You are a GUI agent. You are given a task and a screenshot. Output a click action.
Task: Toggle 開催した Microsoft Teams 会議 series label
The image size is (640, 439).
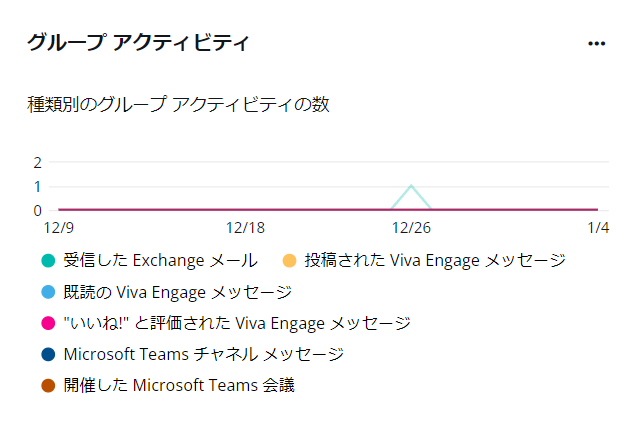(x=179, y=385)
